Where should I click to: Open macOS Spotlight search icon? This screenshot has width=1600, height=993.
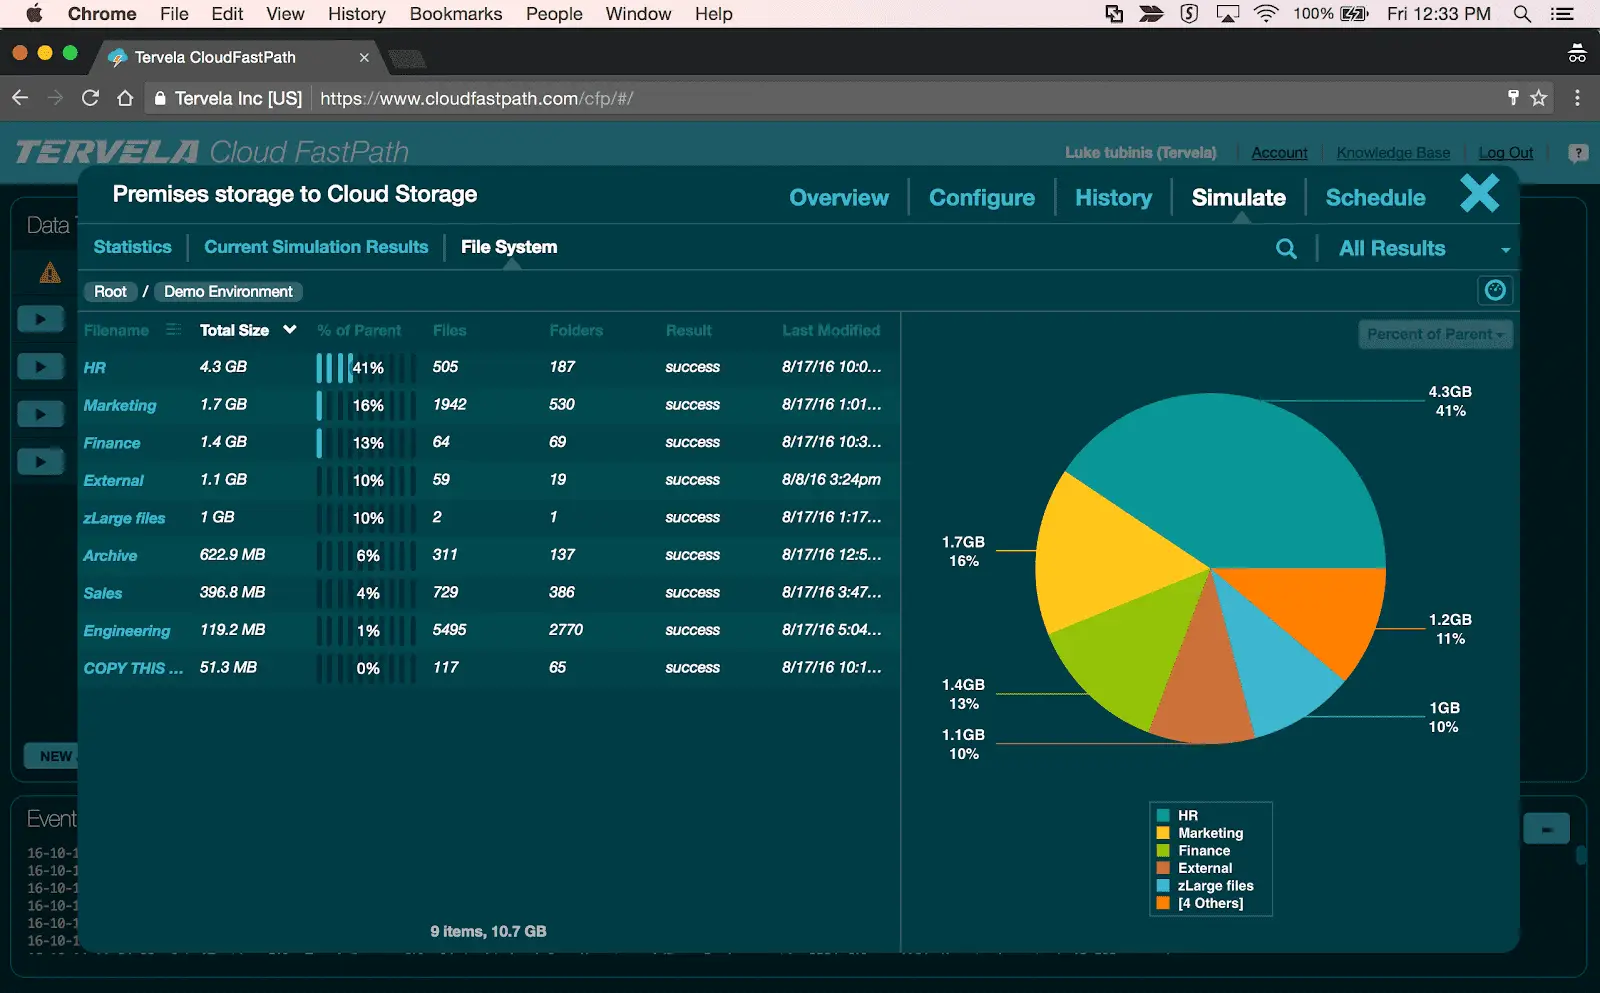pyautogui.click(x=1522, y=14)
